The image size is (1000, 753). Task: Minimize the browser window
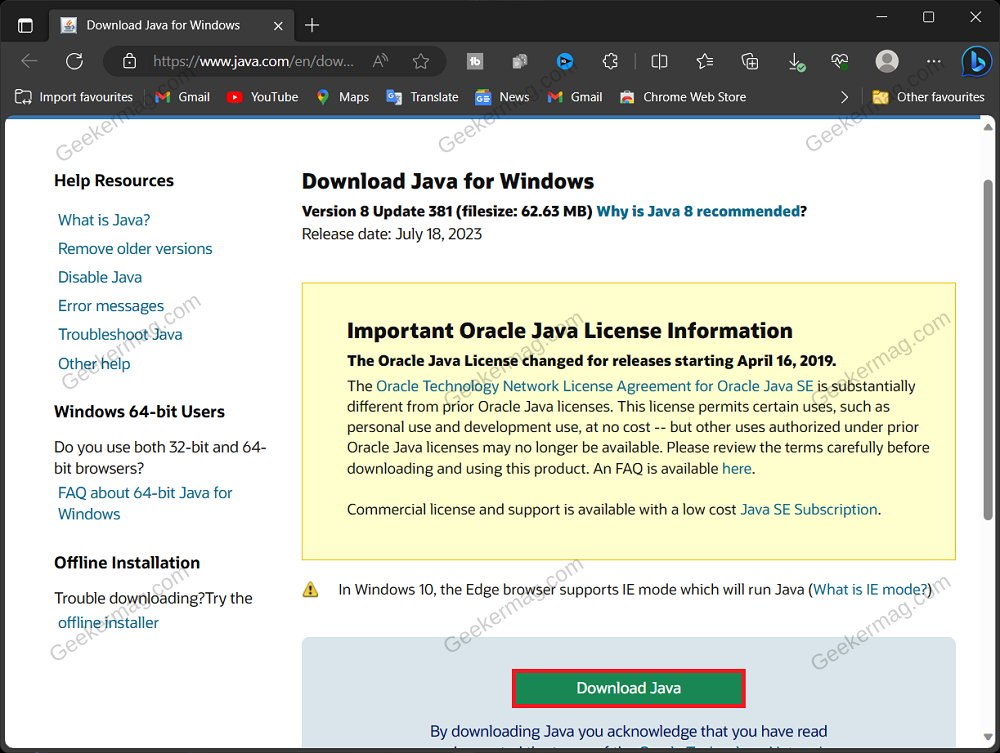pyautogui.click(x=881, y=17)
